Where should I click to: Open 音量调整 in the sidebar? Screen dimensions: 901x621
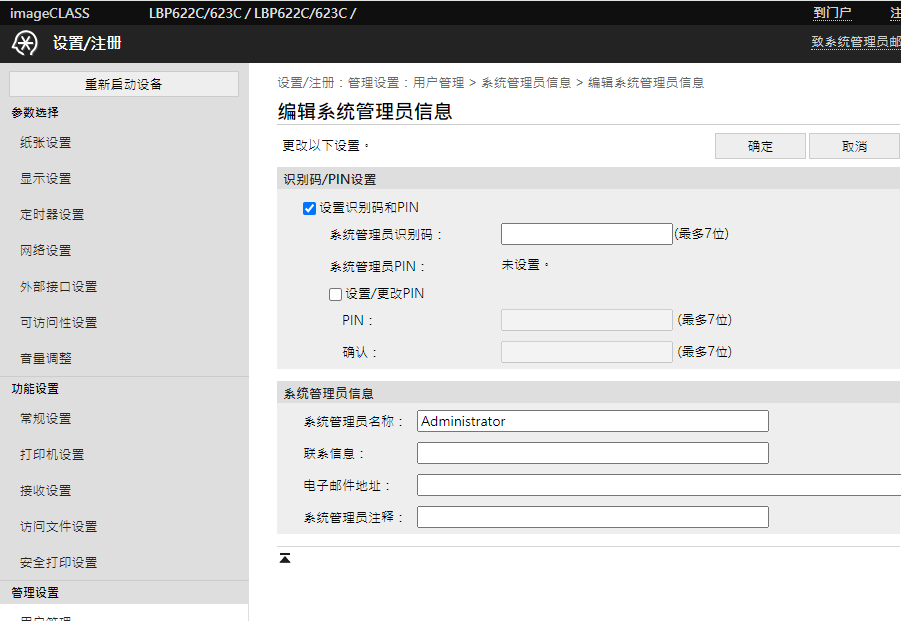click(x=45, y=358)
